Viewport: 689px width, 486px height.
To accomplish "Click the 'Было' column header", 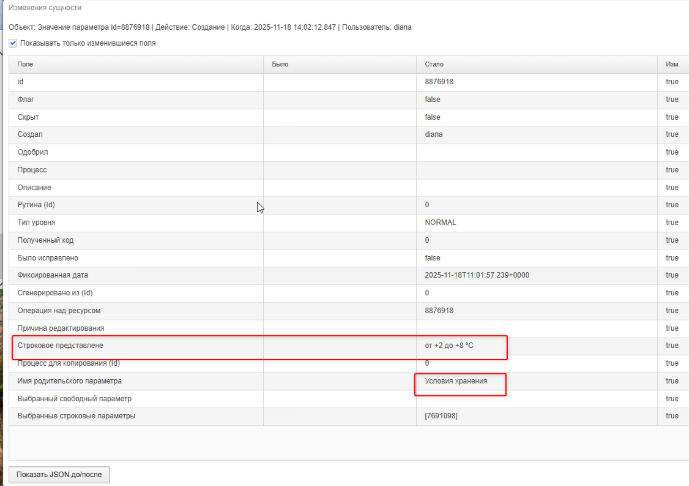I will pos(340,64).
